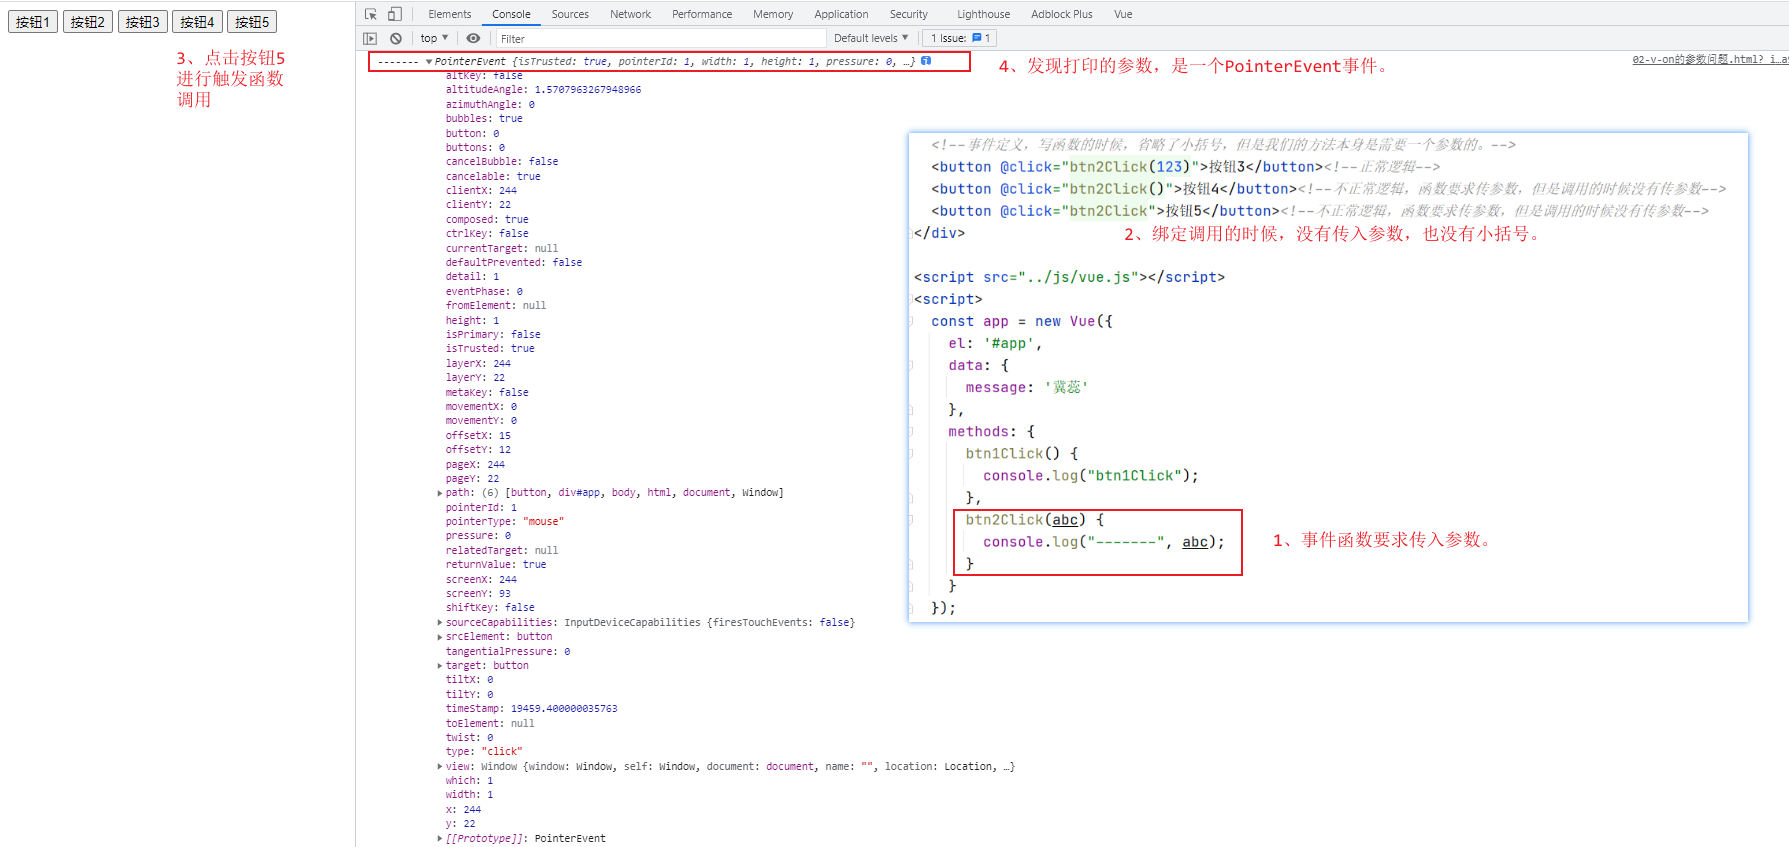Select the cancelBubble: false row
Viewport: 1789px width, 847px height.
point(502,162)
